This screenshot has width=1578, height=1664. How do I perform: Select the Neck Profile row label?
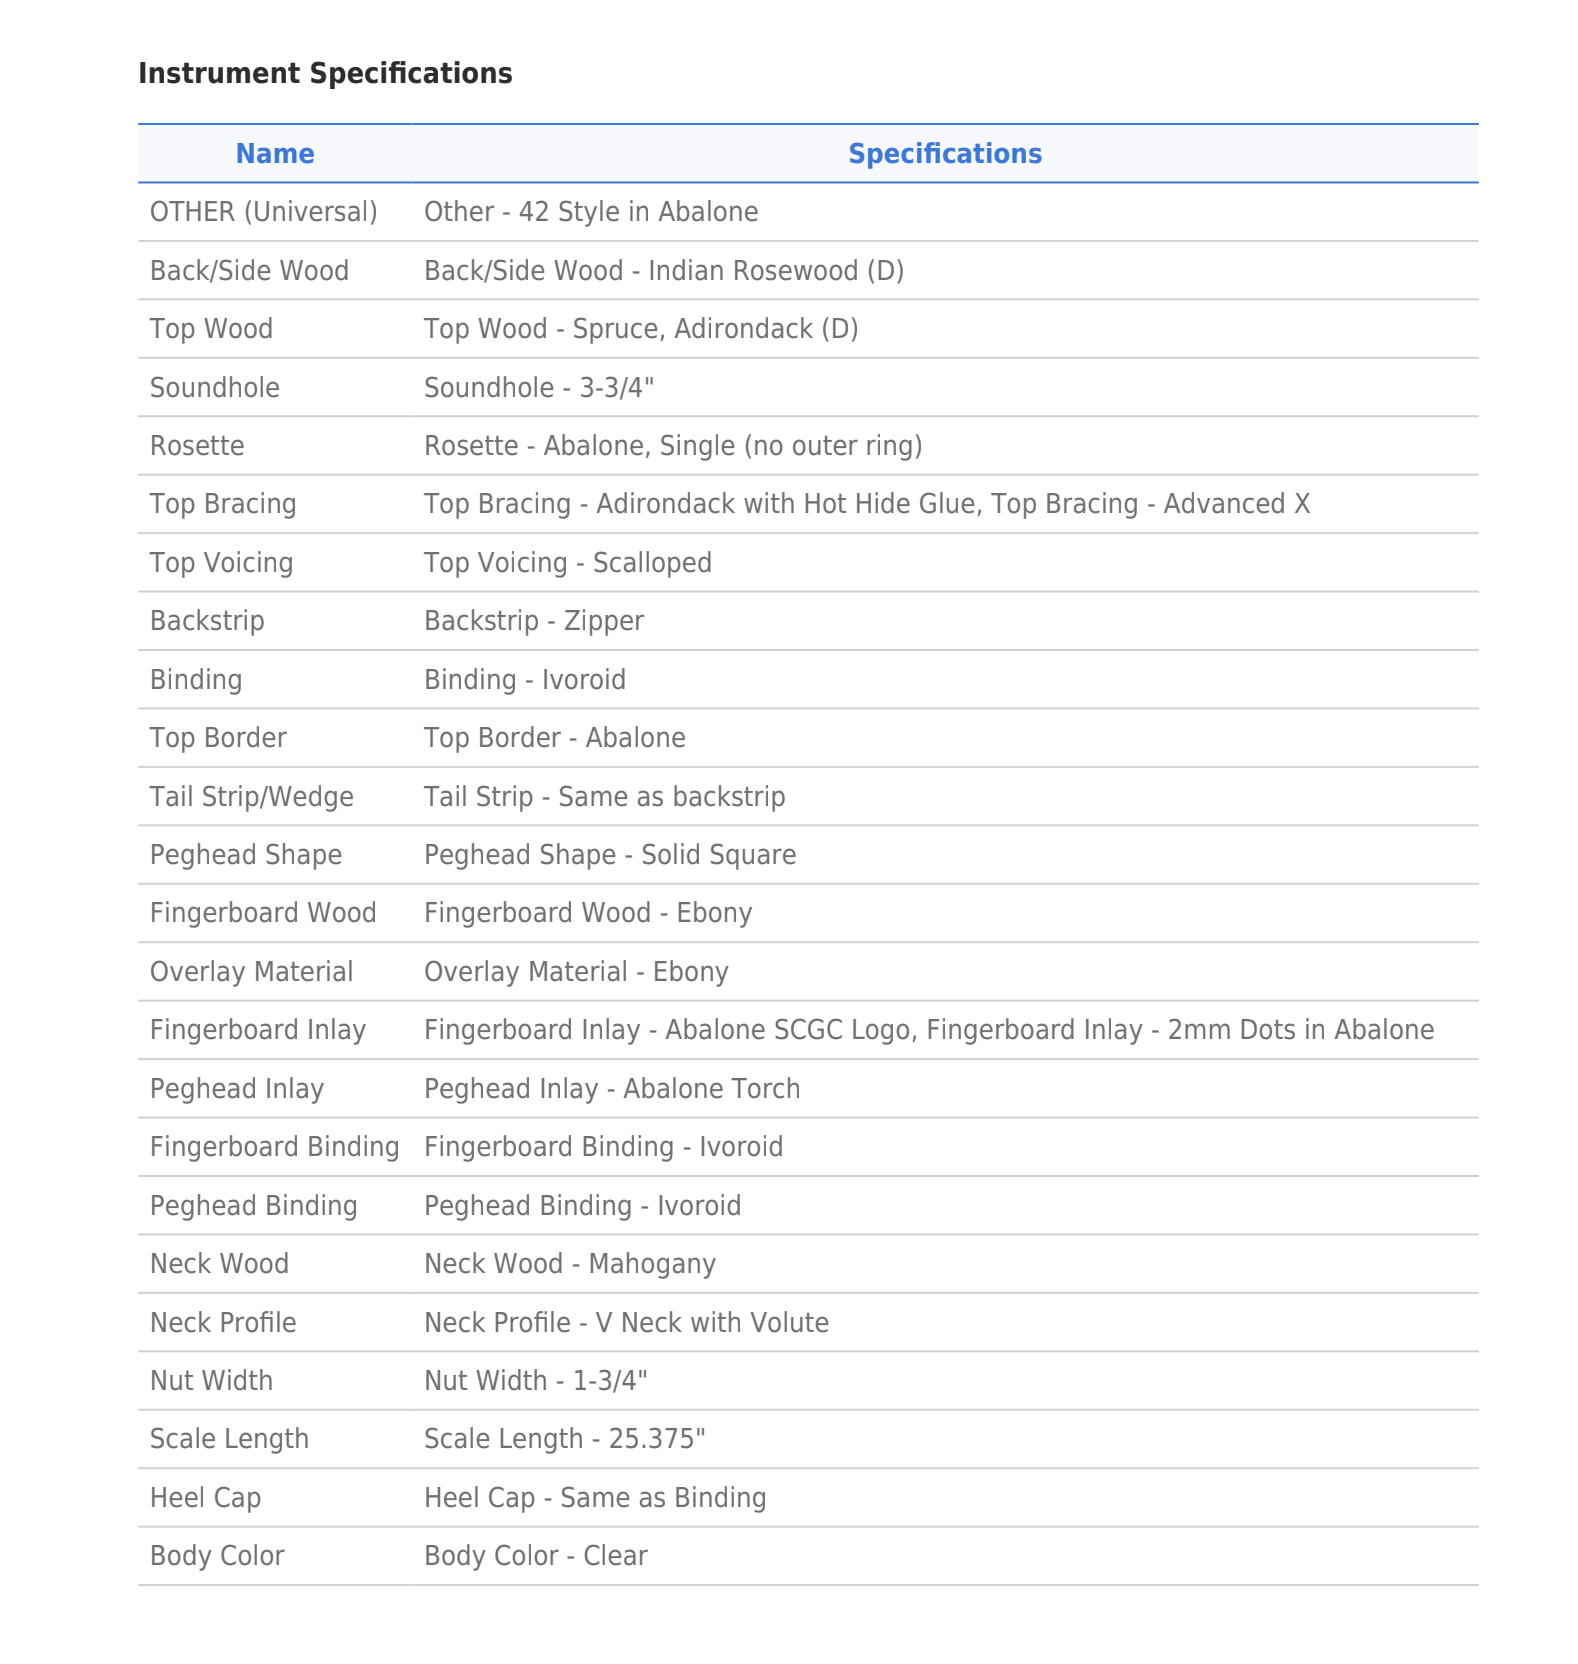point(223,1323)
